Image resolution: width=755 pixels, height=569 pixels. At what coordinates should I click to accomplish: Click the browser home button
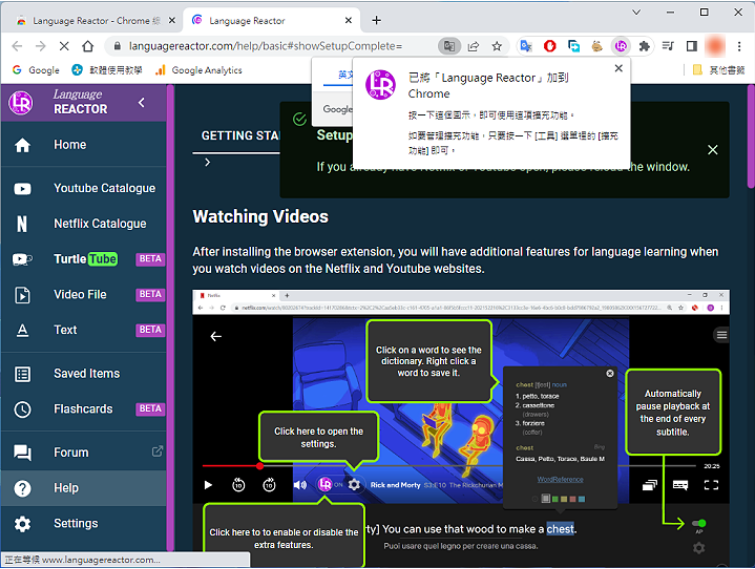click(88, 46)
